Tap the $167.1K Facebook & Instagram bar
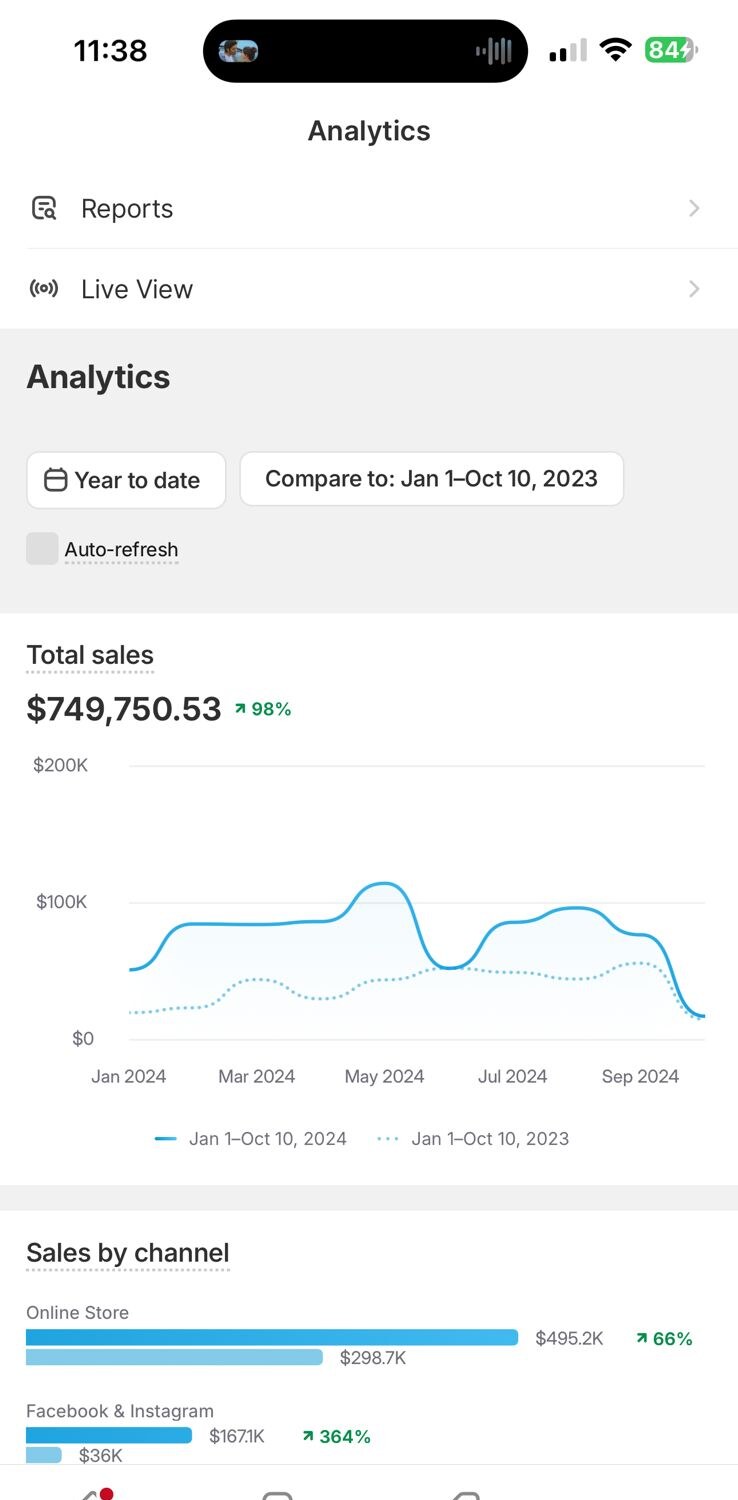Screen dimensions: 738x1500 [109, 1436]
